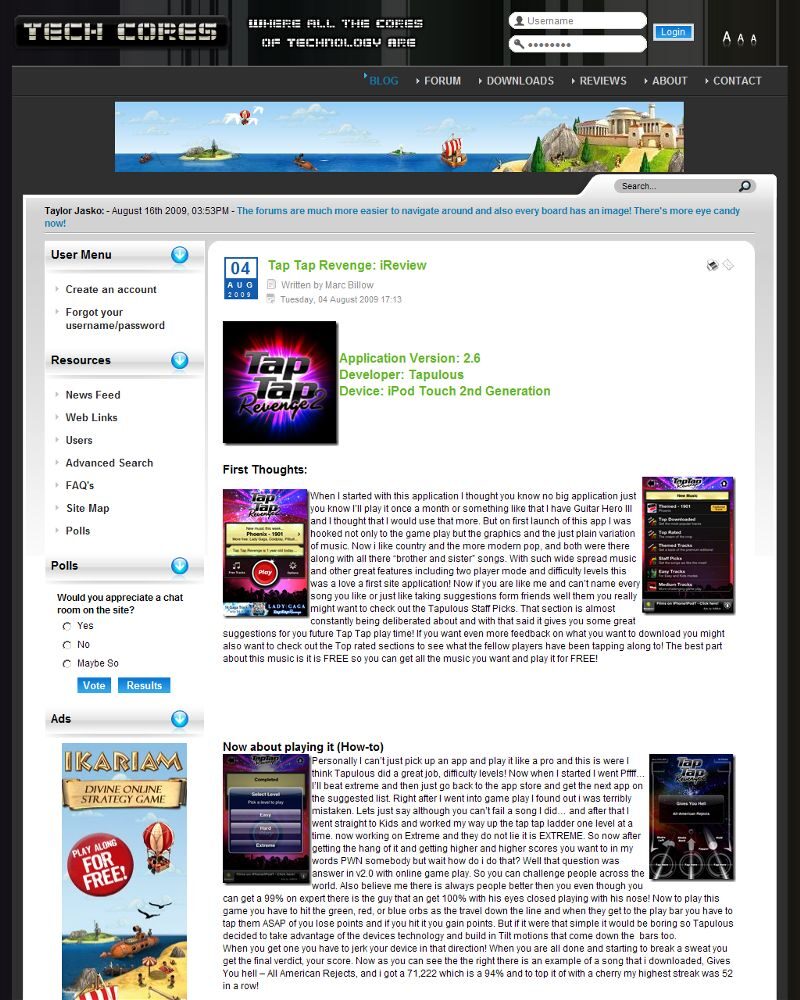
Task: Open Forgot your username/password link
Action: coord(115,319)
